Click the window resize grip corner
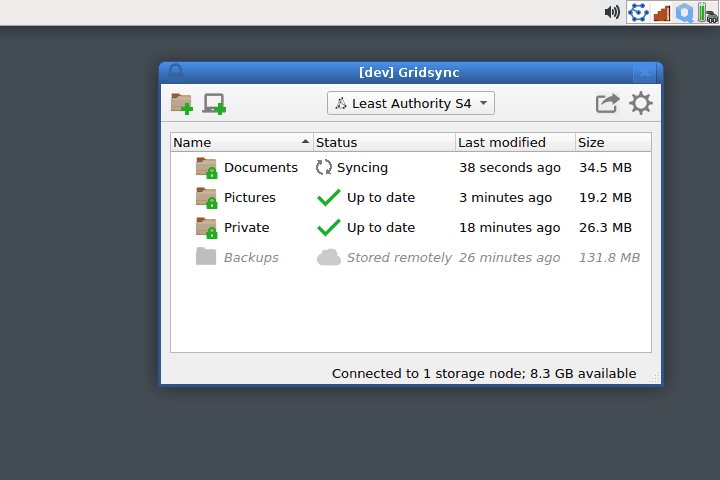This screenshot has width=720, height=480. 654,377
